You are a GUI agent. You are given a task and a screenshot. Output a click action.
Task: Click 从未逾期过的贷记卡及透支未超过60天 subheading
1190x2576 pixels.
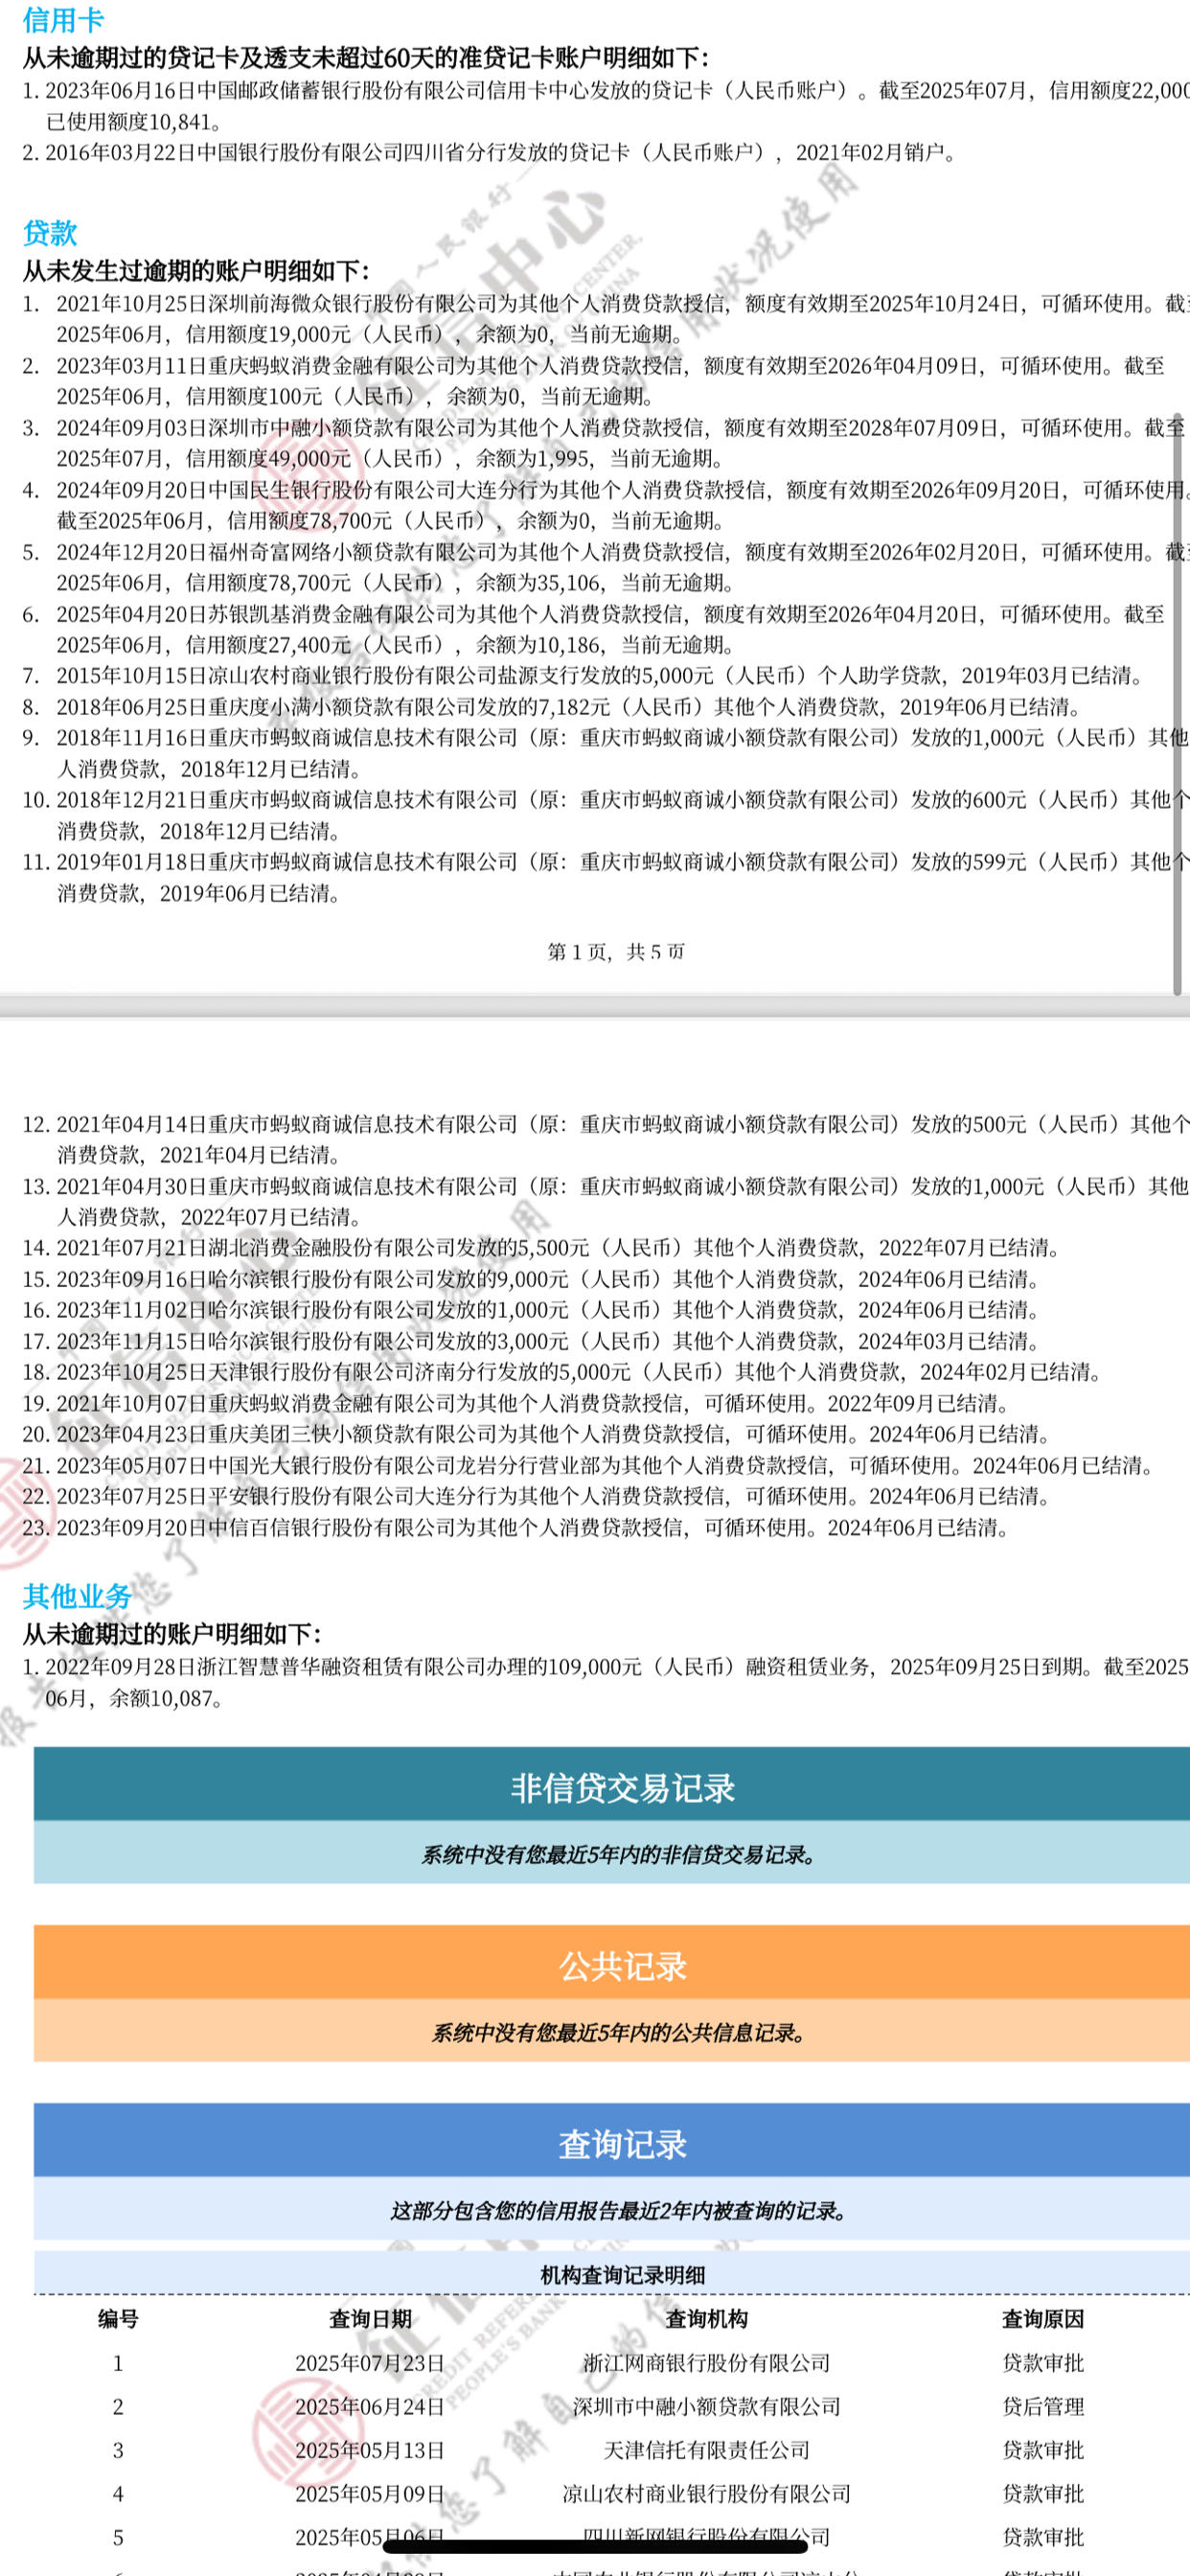click(365, 58)
